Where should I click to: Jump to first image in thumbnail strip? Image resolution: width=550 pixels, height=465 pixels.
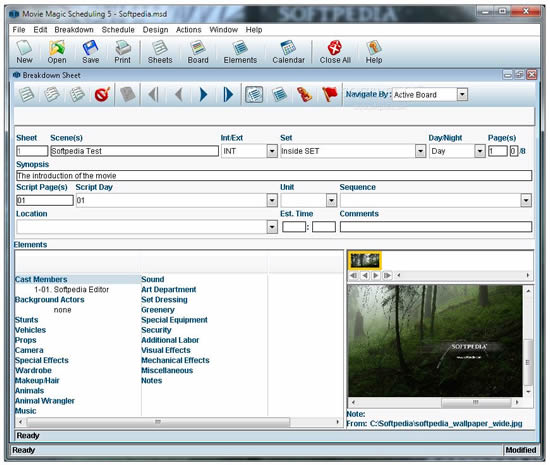pos(354,276)
